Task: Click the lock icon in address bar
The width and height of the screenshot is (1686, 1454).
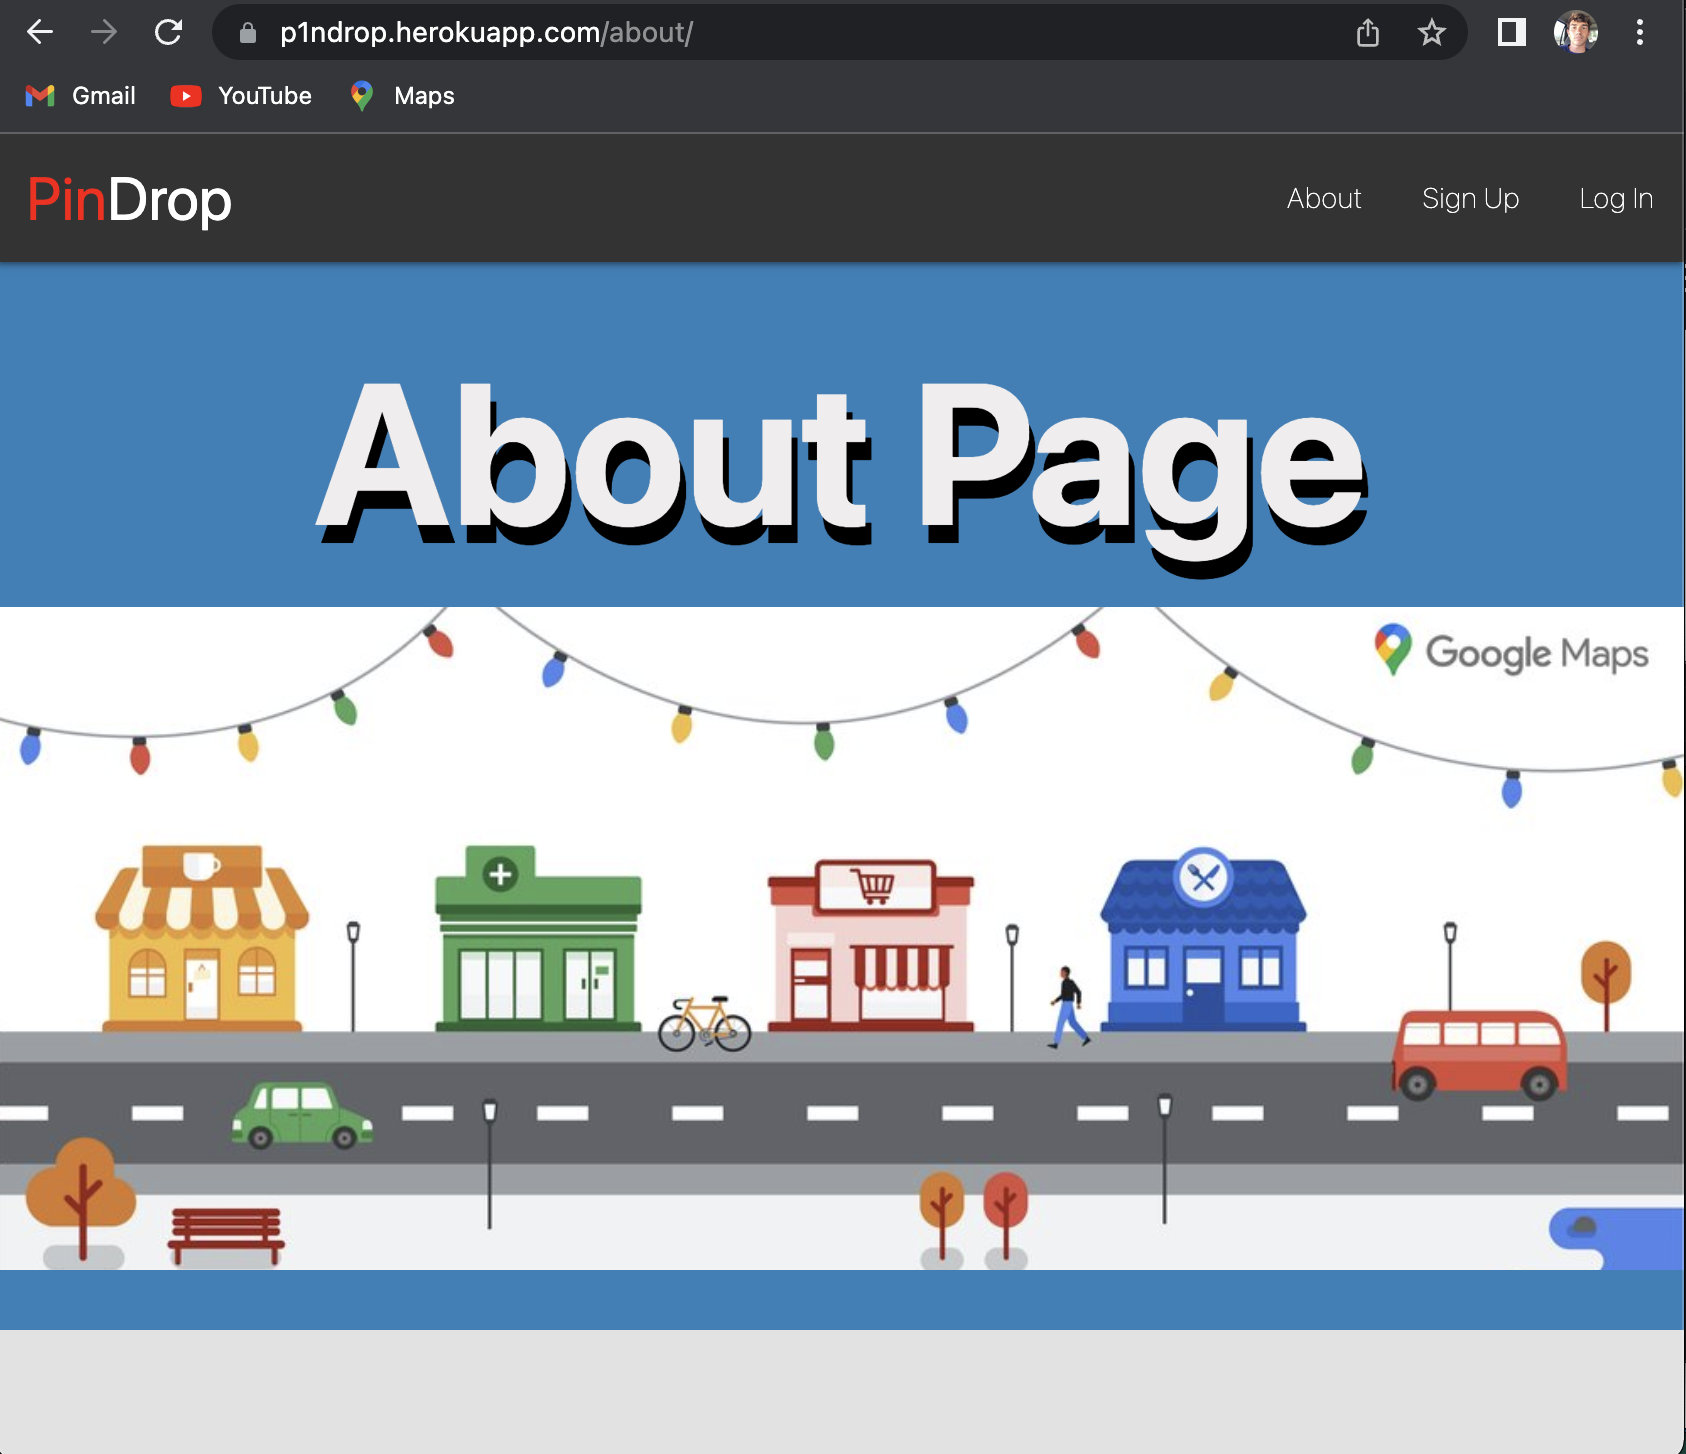Action: point(248,33)
